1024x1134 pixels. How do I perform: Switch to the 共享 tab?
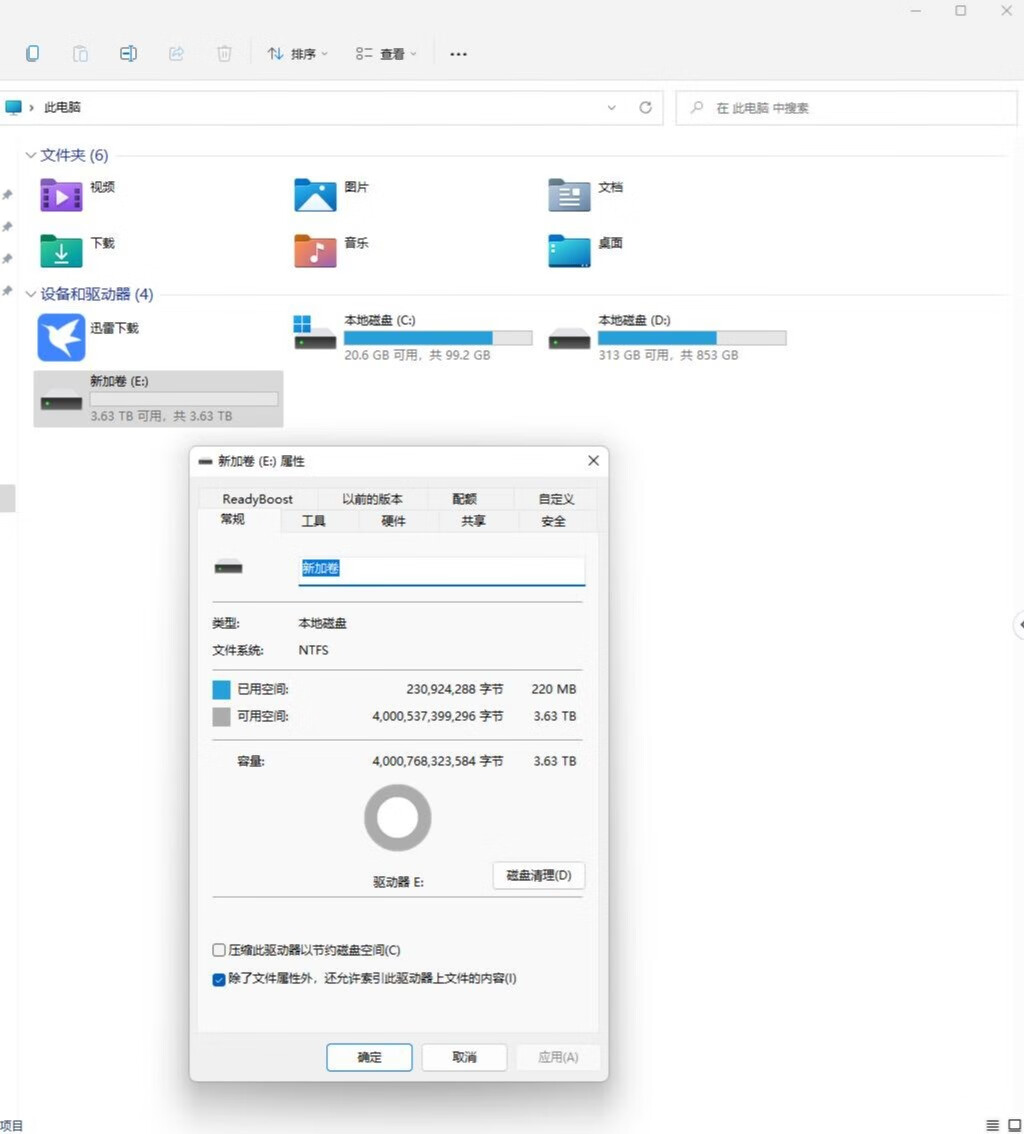474,521
